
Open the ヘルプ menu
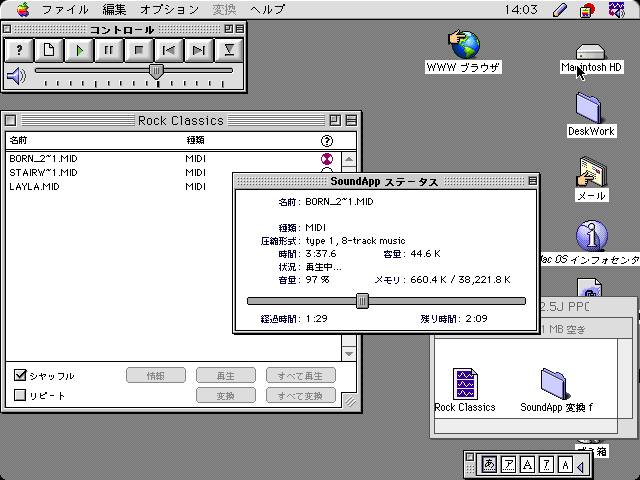[267, 9]
